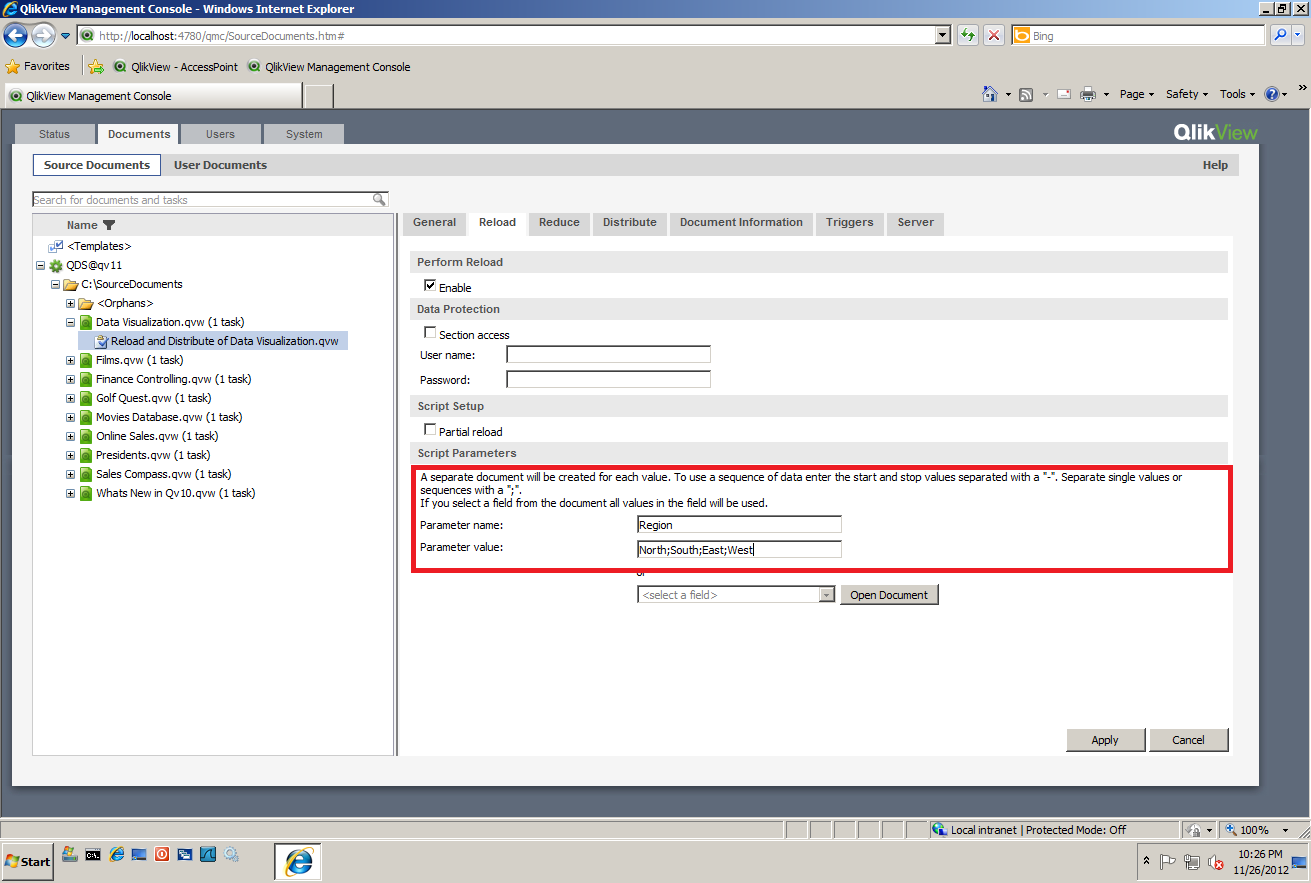
Task: Open the Page menu dropdown
Action: coord(1136,94)
